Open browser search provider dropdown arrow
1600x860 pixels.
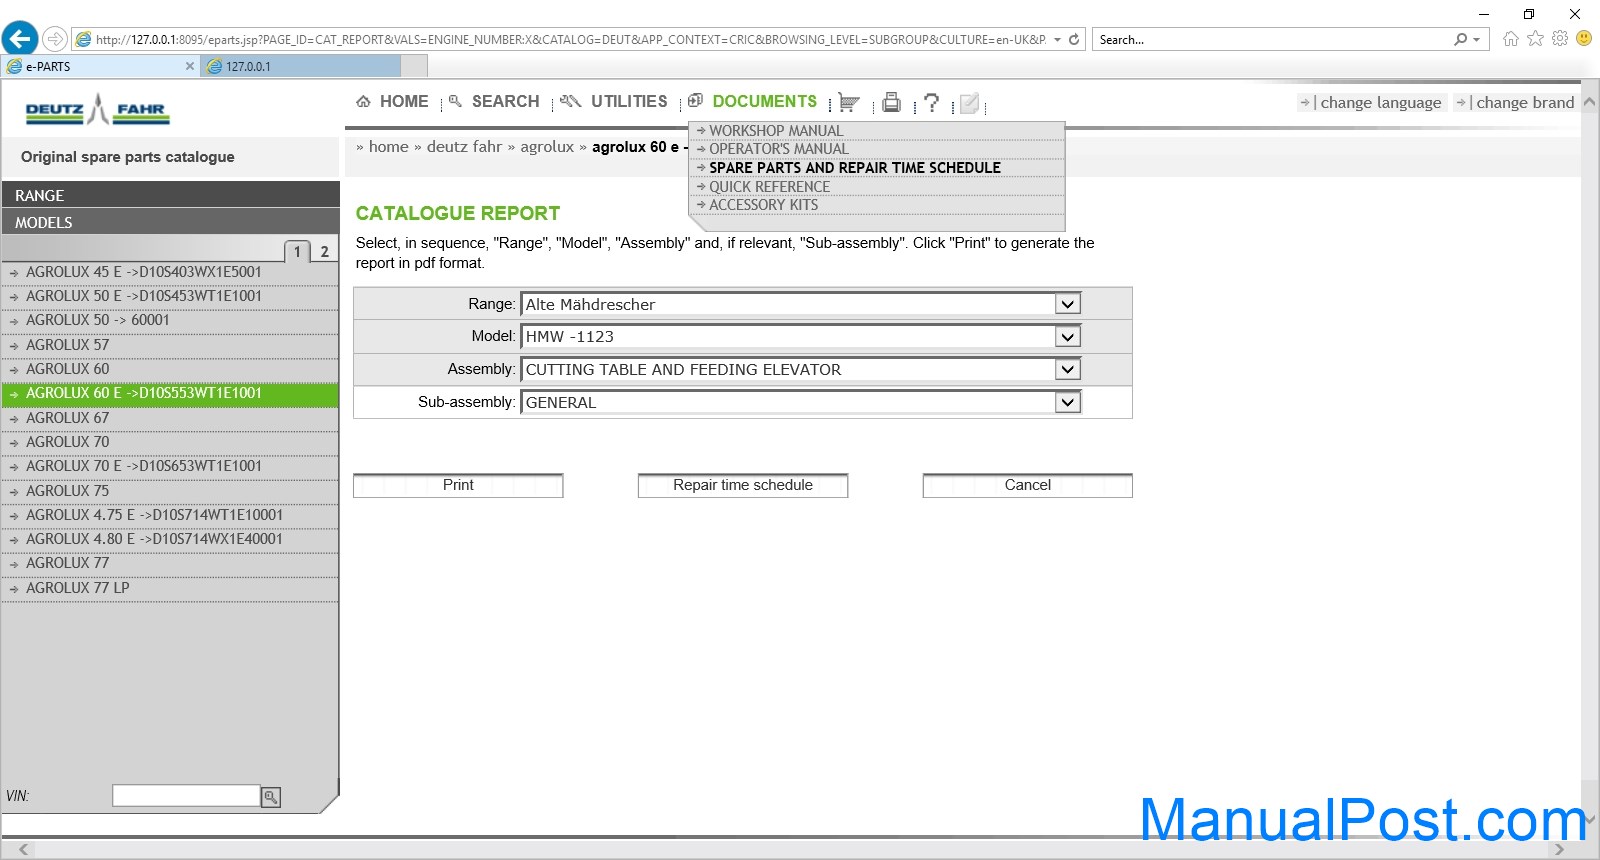[x=1476, y=40]
